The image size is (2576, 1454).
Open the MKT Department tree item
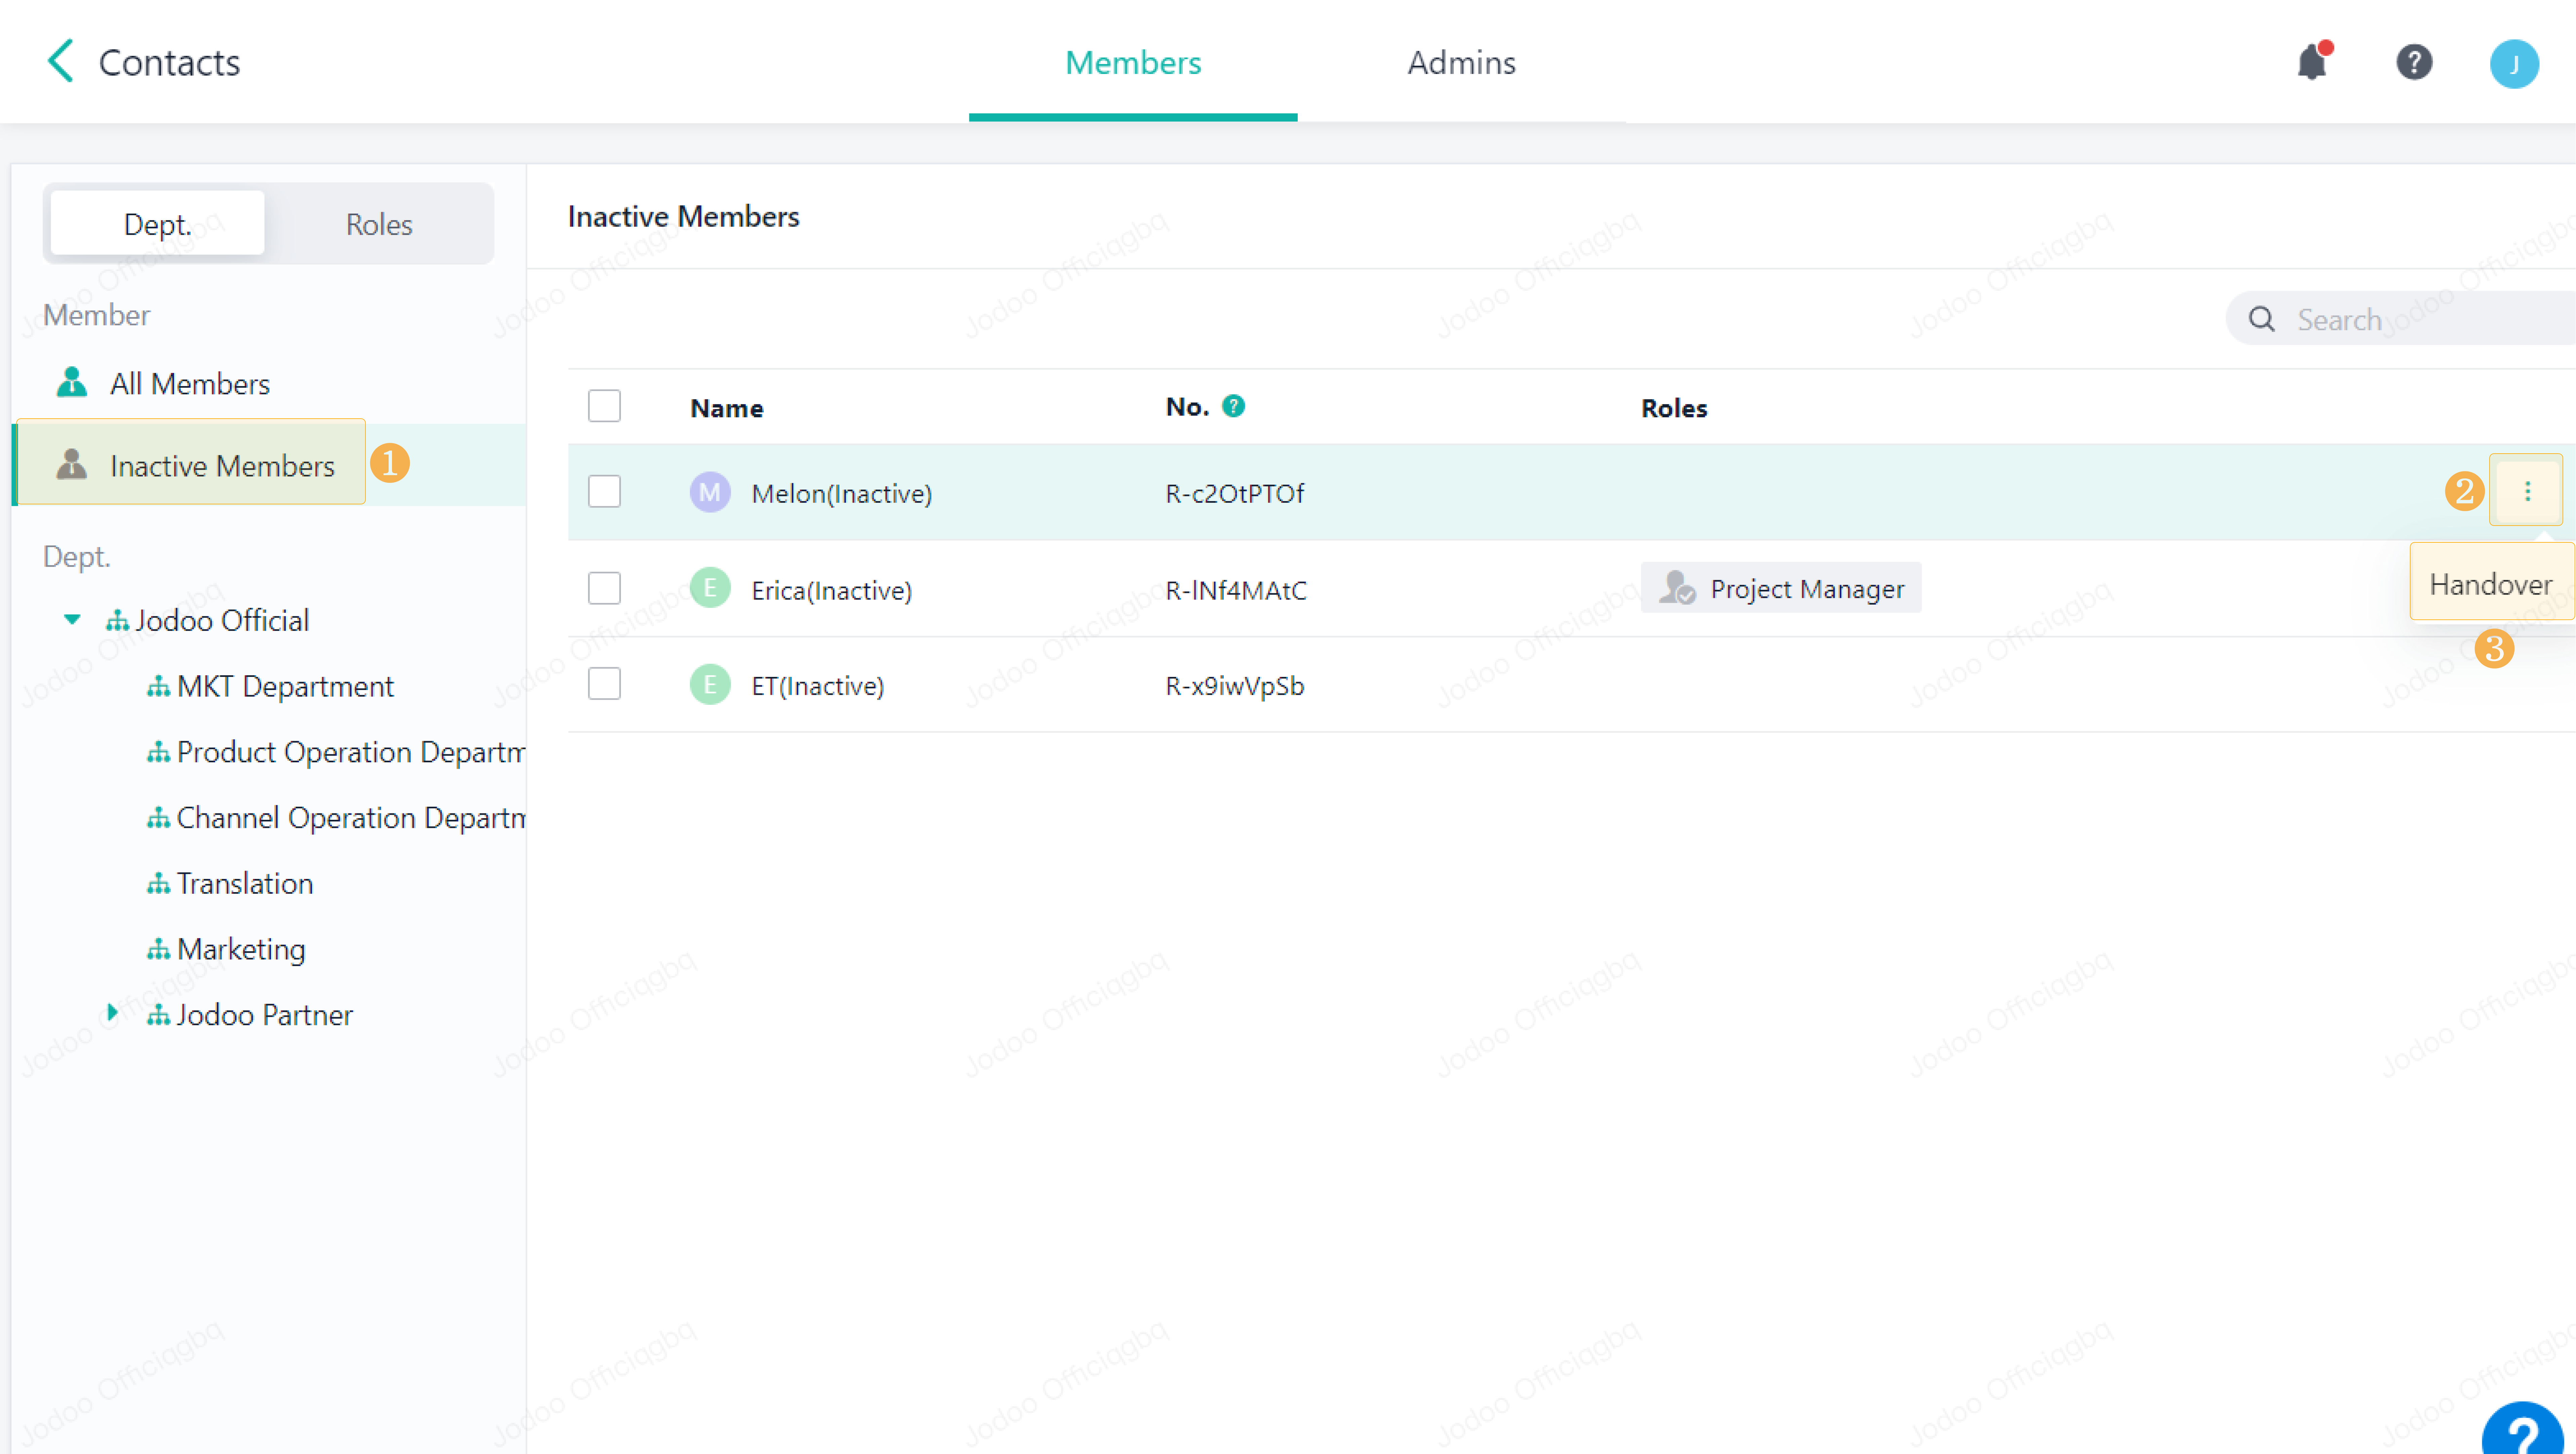[x=284, y=686]
